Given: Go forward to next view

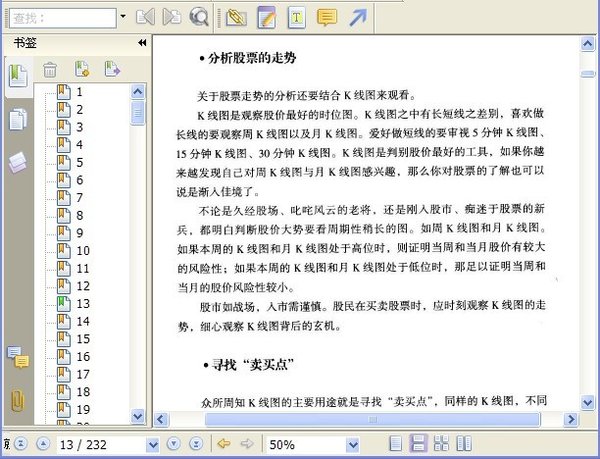Looking at the screenshot, I should pyautogui.click(x=247, y=444).
